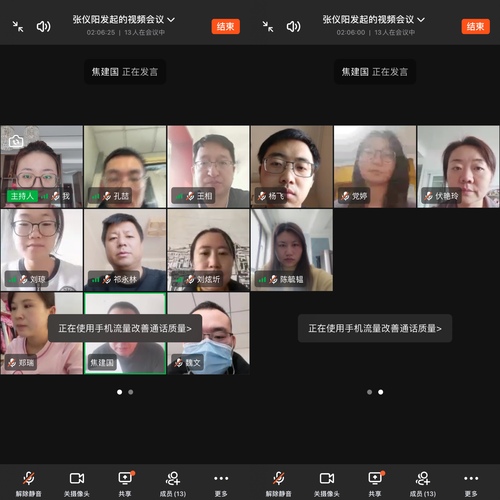The width and height of the screenshot is (500, 500).
Task: Select 伏艳玲 video tile
Action: point(458,167)
